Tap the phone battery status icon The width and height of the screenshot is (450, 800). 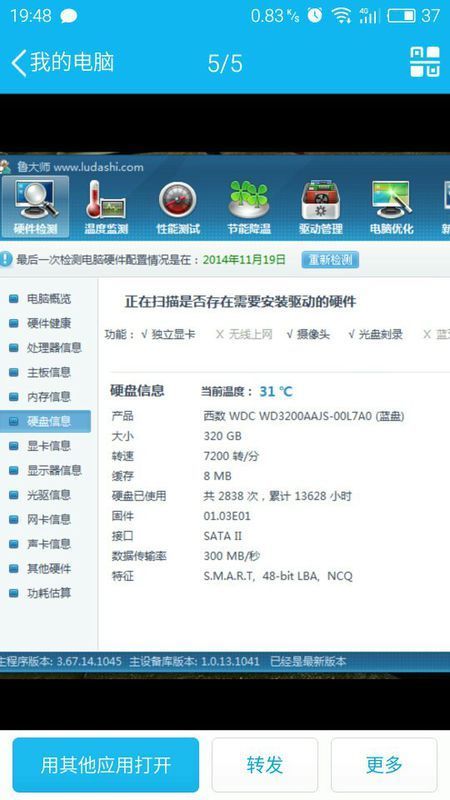(x=401, y=16)
